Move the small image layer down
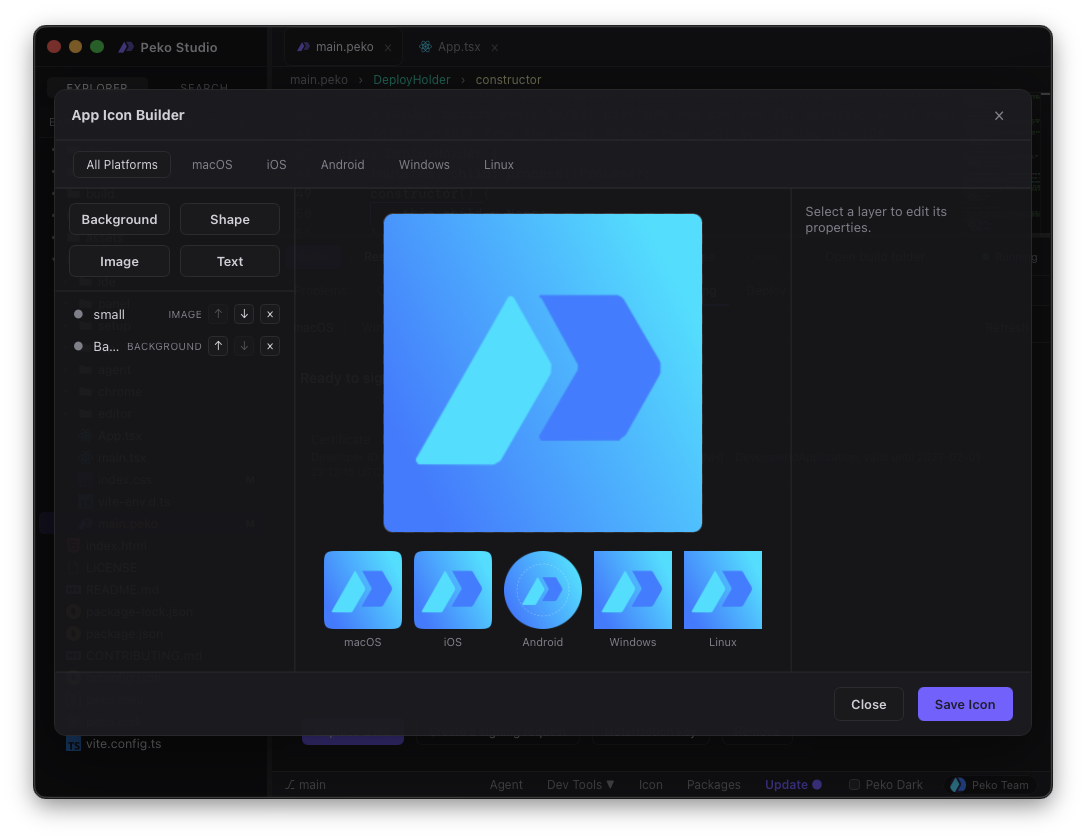1086x840 pixels. tap(244, 314)
